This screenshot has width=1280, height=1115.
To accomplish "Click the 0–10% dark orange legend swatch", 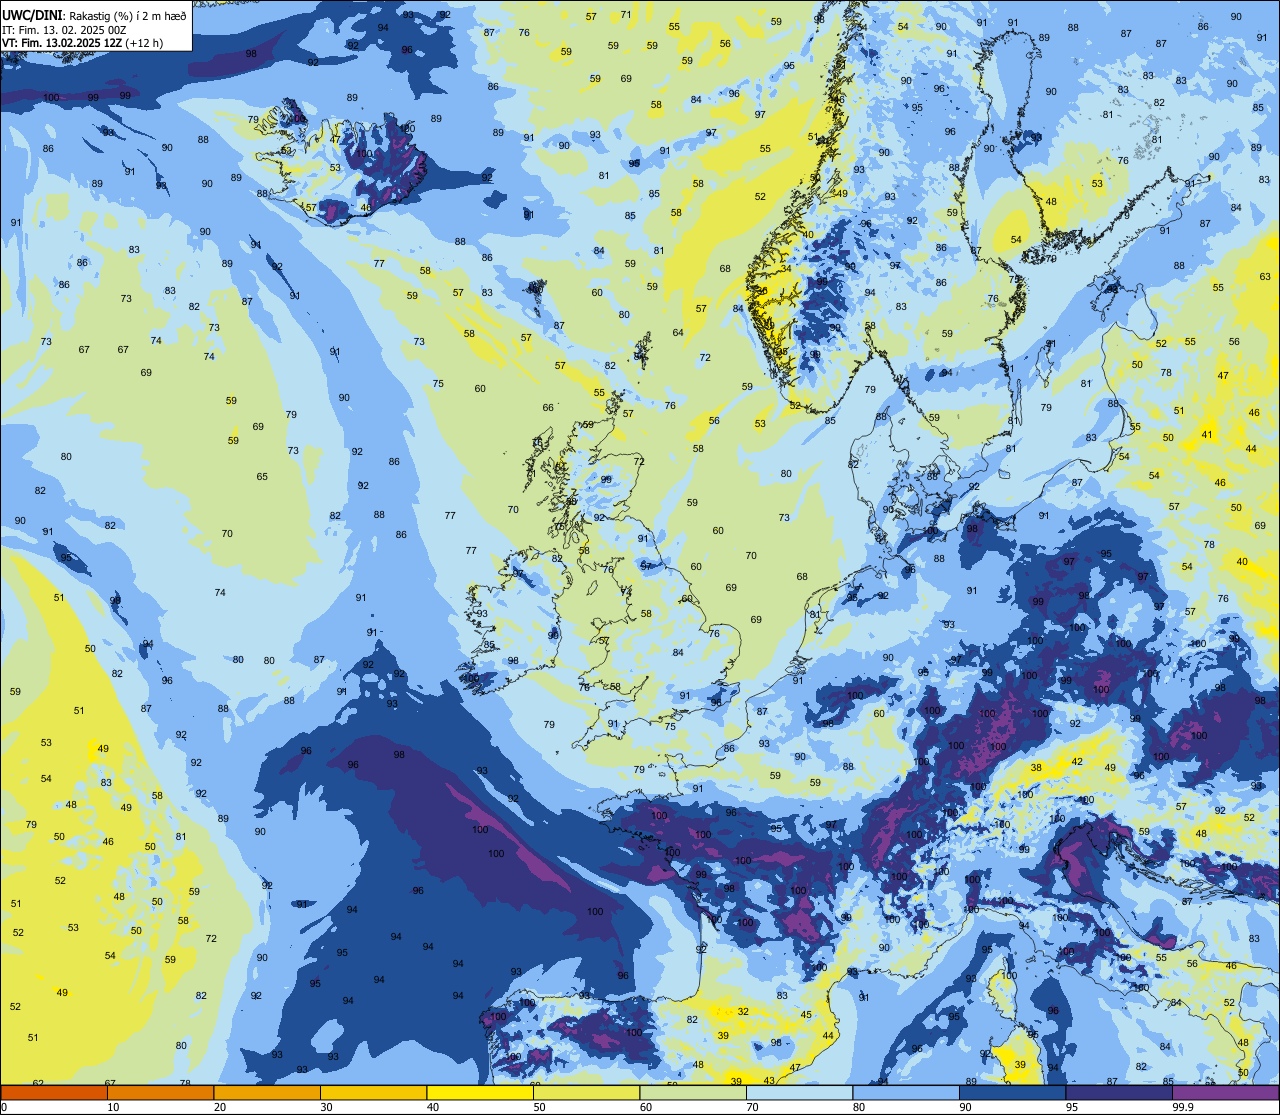I will pos(54,1093).
